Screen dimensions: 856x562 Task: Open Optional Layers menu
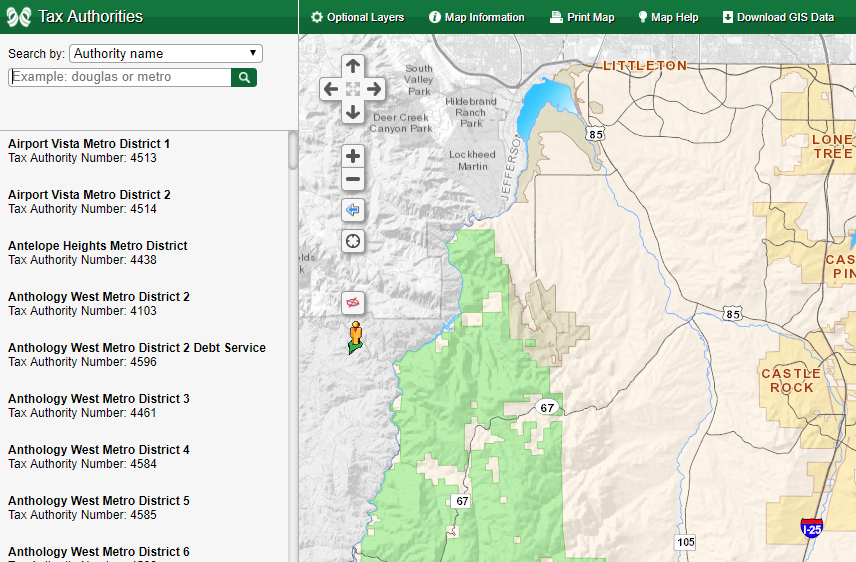[358, 17]
